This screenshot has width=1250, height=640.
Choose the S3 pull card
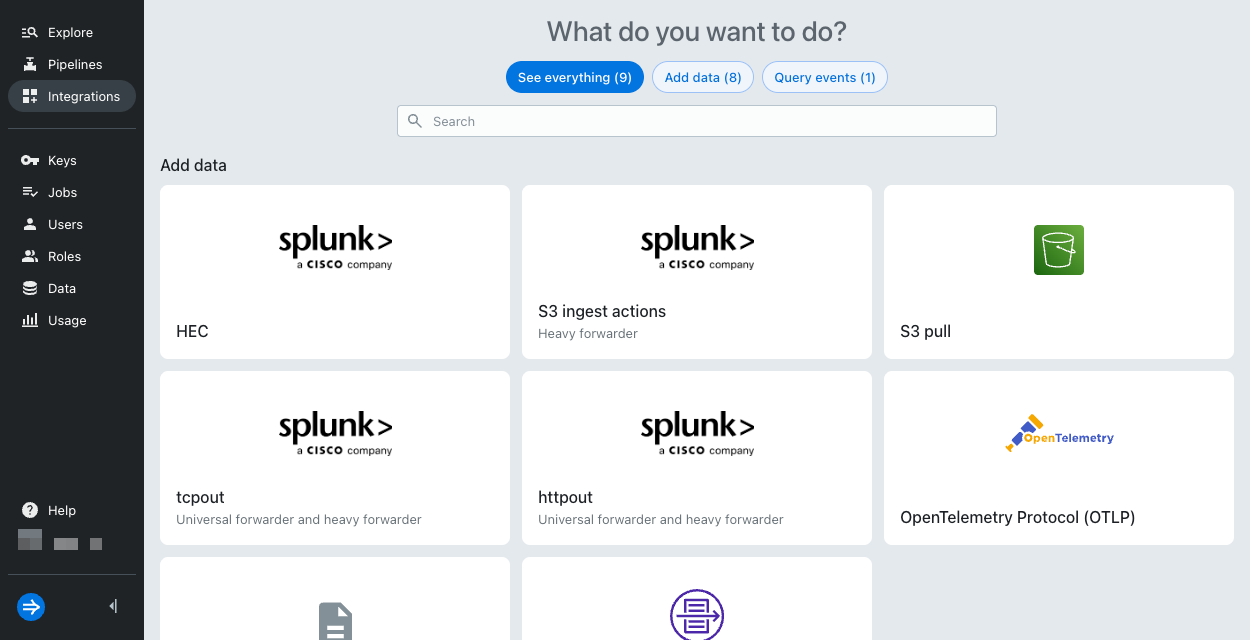tap(1059, 272)
